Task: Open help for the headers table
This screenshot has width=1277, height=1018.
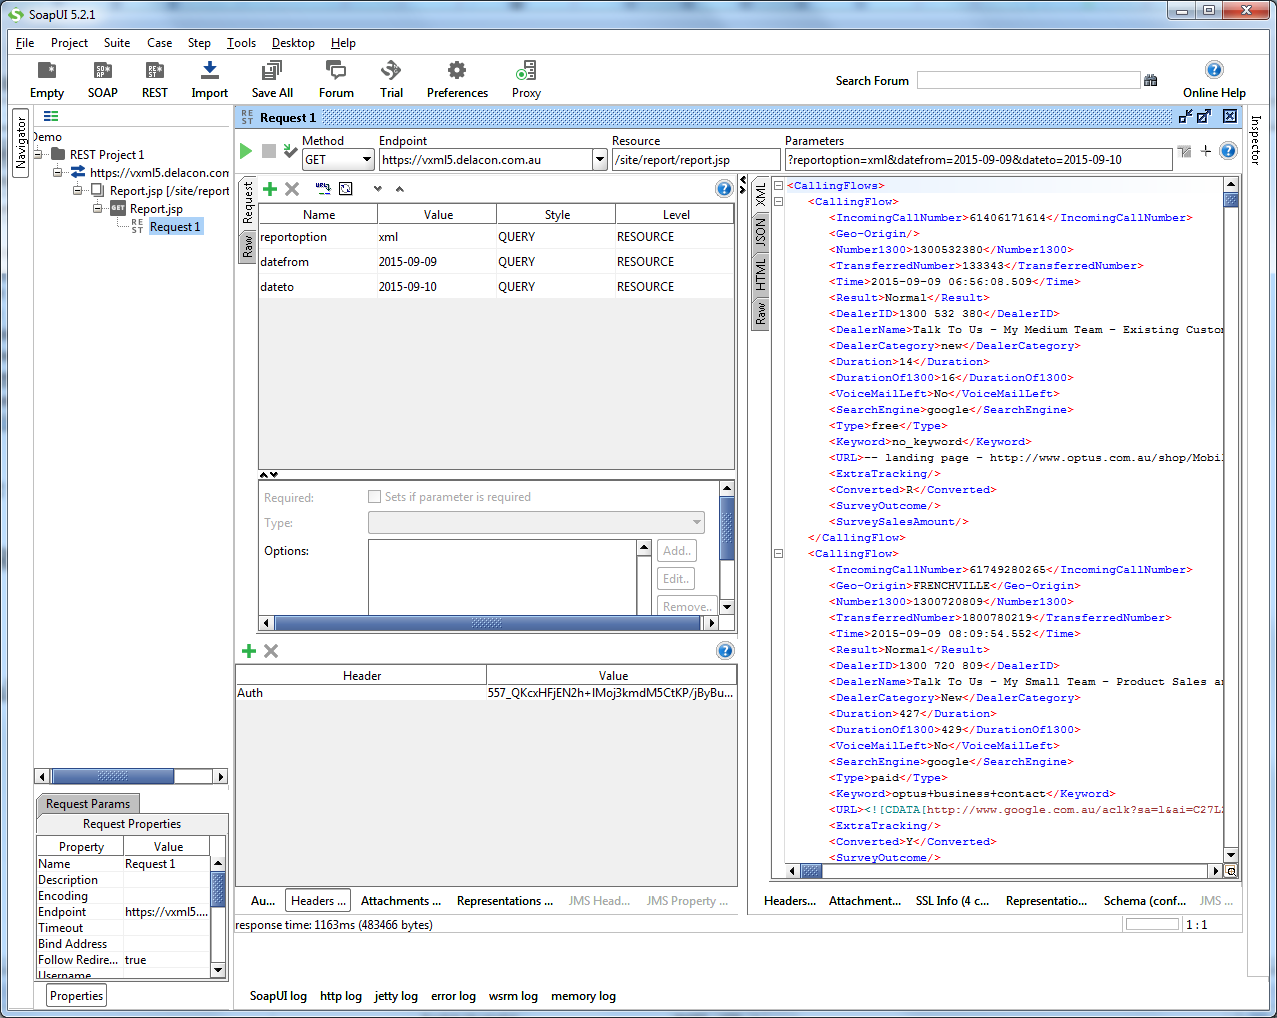Action: point(725,651)
